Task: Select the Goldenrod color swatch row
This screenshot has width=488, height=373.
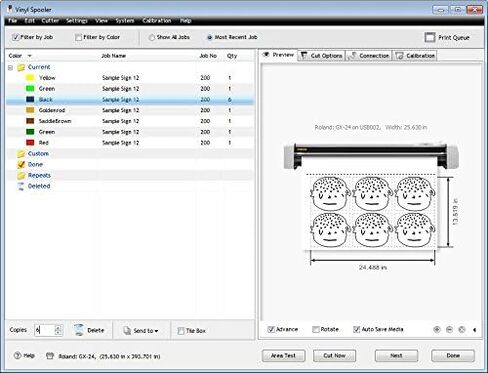Action: click(130, 110)
